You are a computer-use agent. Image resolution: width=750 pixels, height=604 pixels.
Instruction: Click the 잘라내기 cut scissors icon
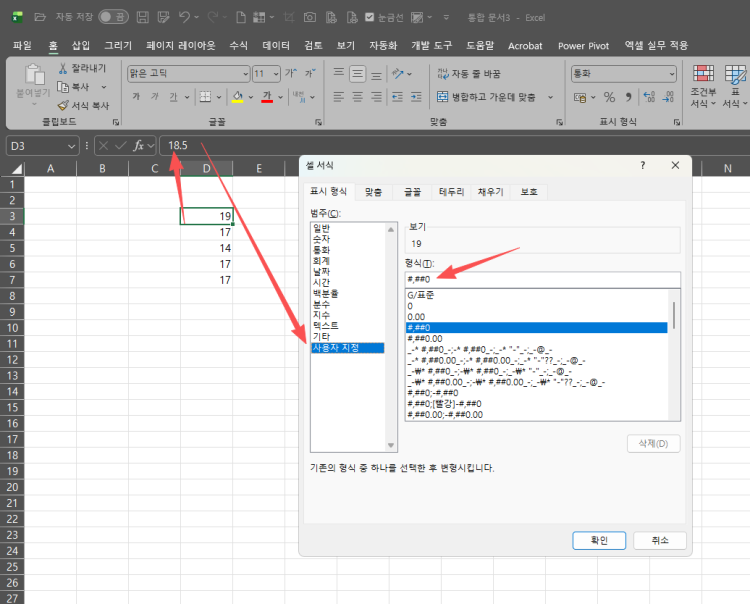coord(62,69)
